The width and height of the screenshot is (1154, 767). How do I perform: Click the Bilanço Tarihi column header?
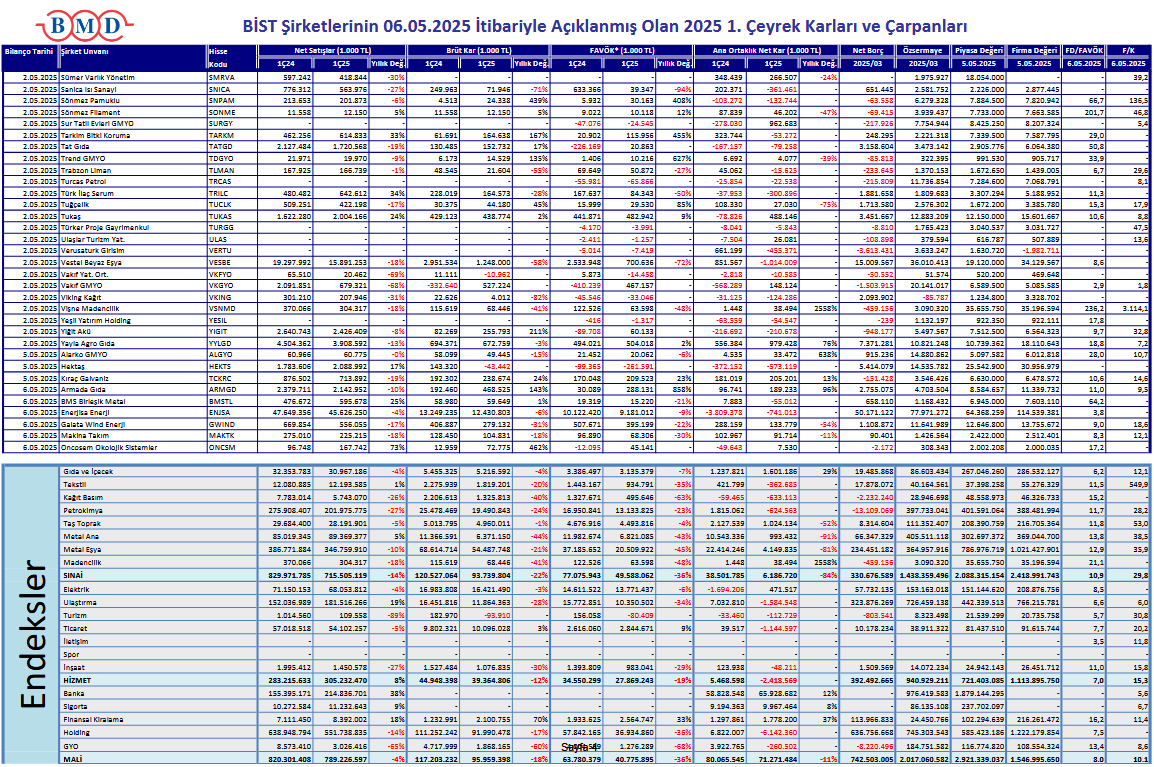point(29,52)
